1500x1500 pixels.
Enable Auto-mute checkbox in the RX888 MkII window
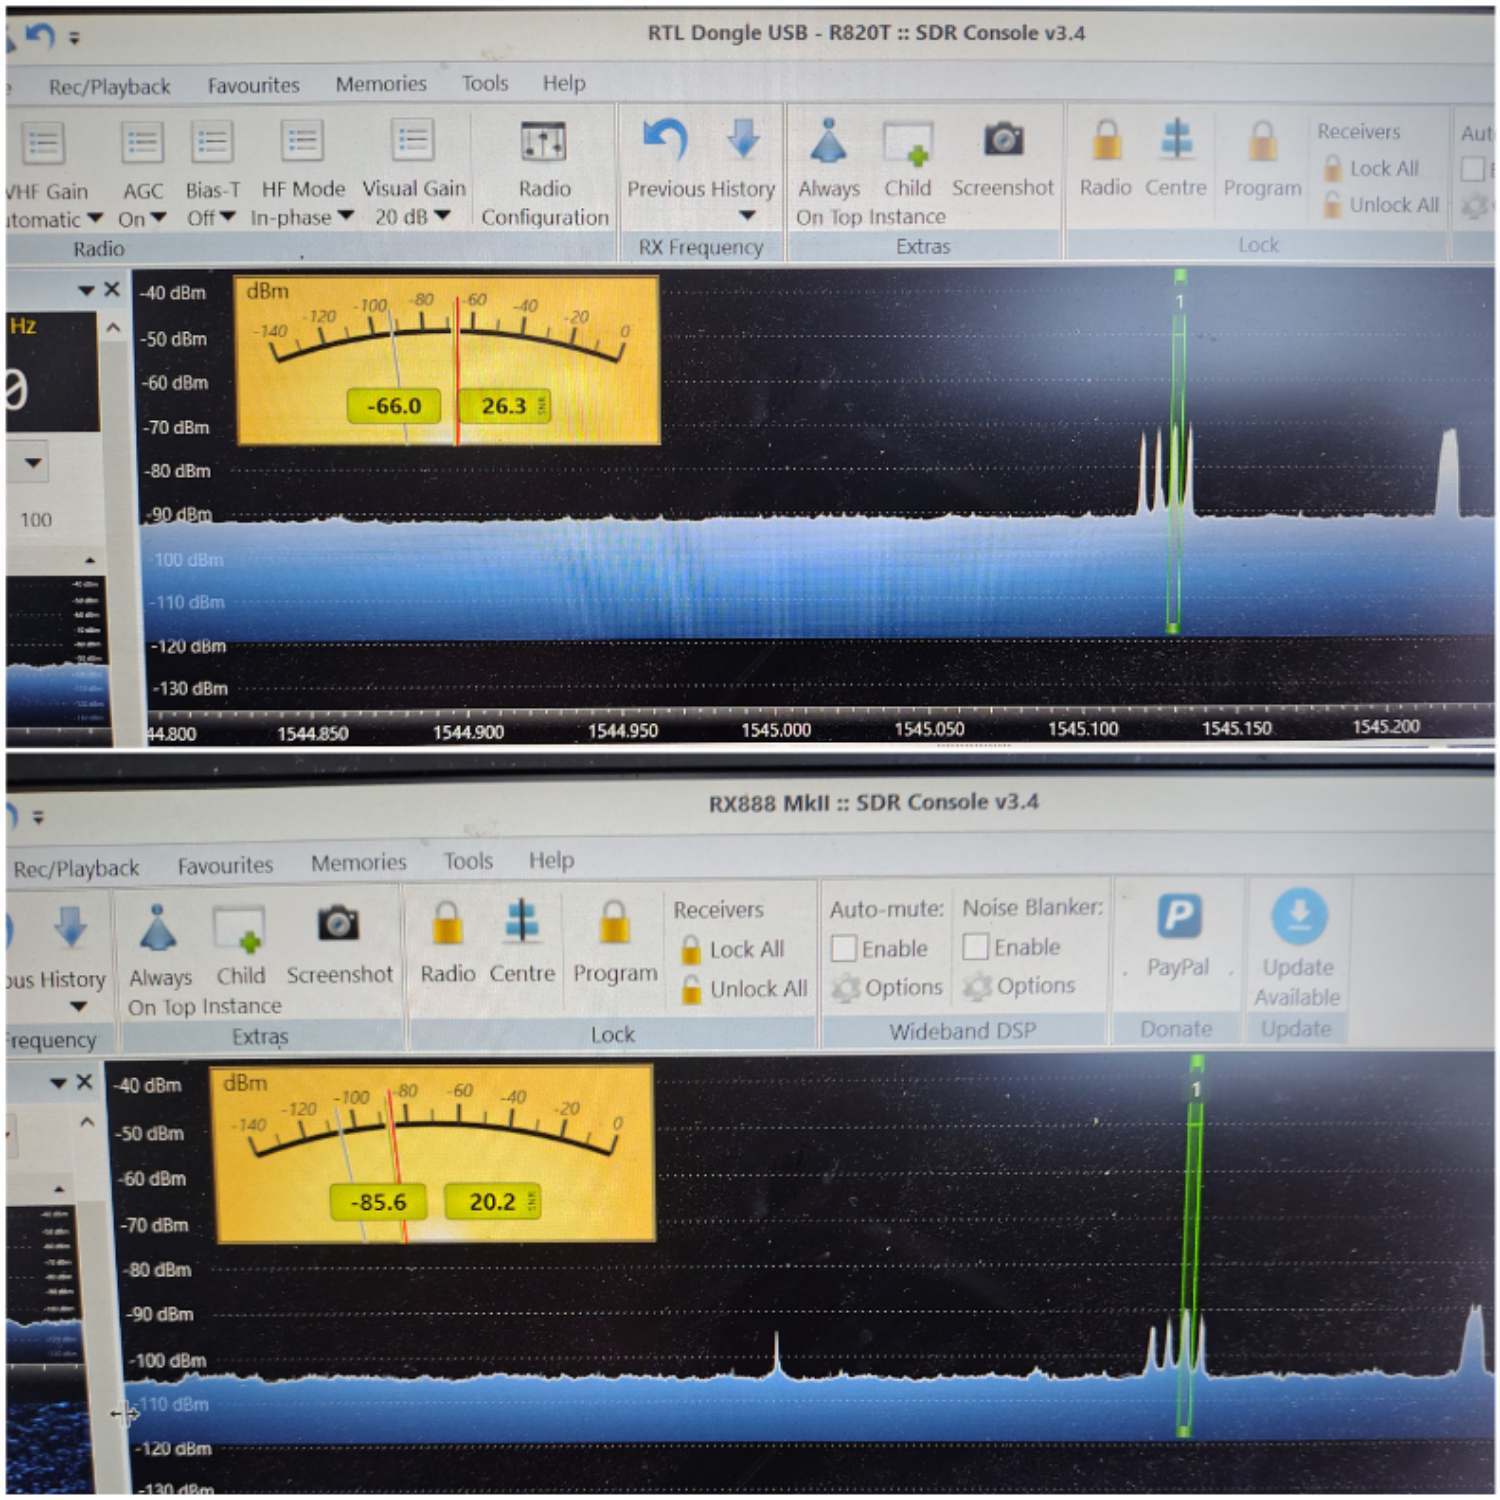[844, 948]
